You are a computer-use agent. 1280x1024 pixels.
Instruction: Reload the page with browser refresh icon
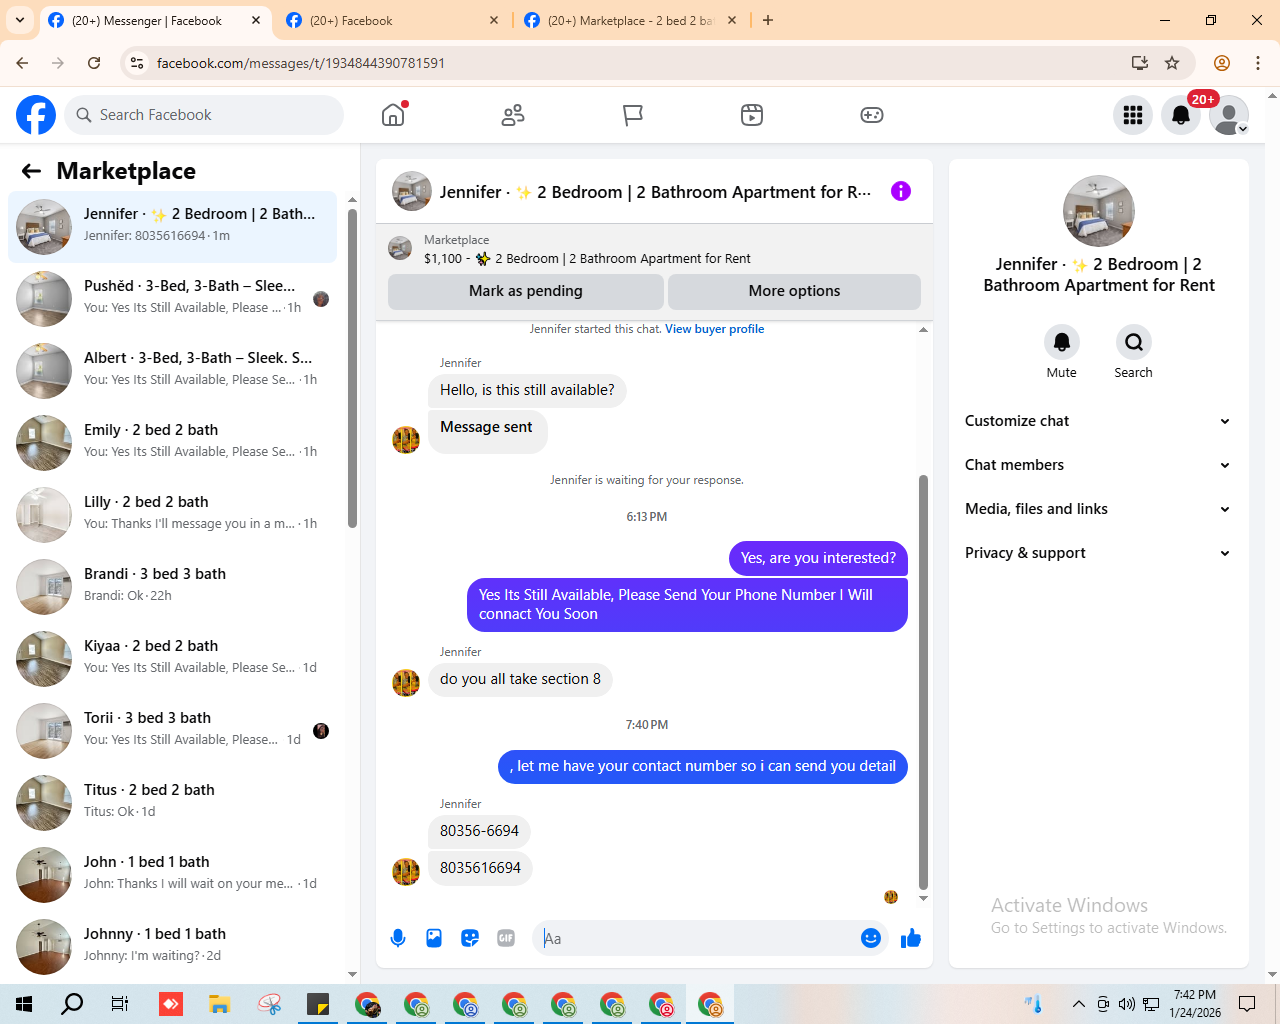click(x=94, y=63)
